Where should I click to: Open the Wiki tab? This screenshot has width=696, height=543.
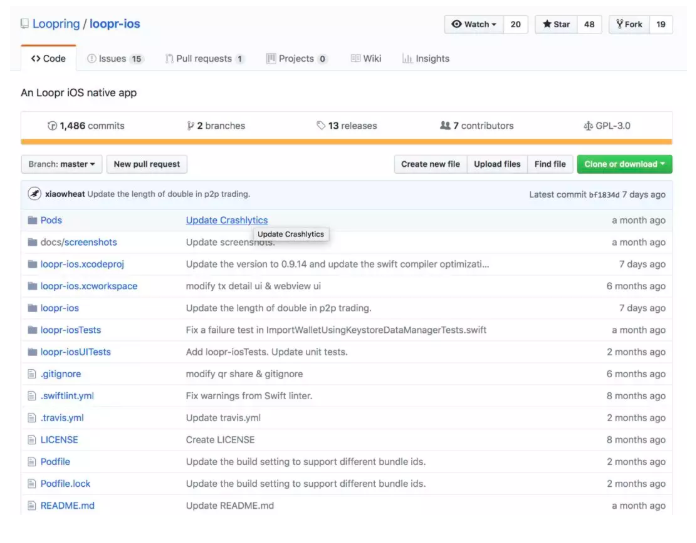[x=366, y=59]
